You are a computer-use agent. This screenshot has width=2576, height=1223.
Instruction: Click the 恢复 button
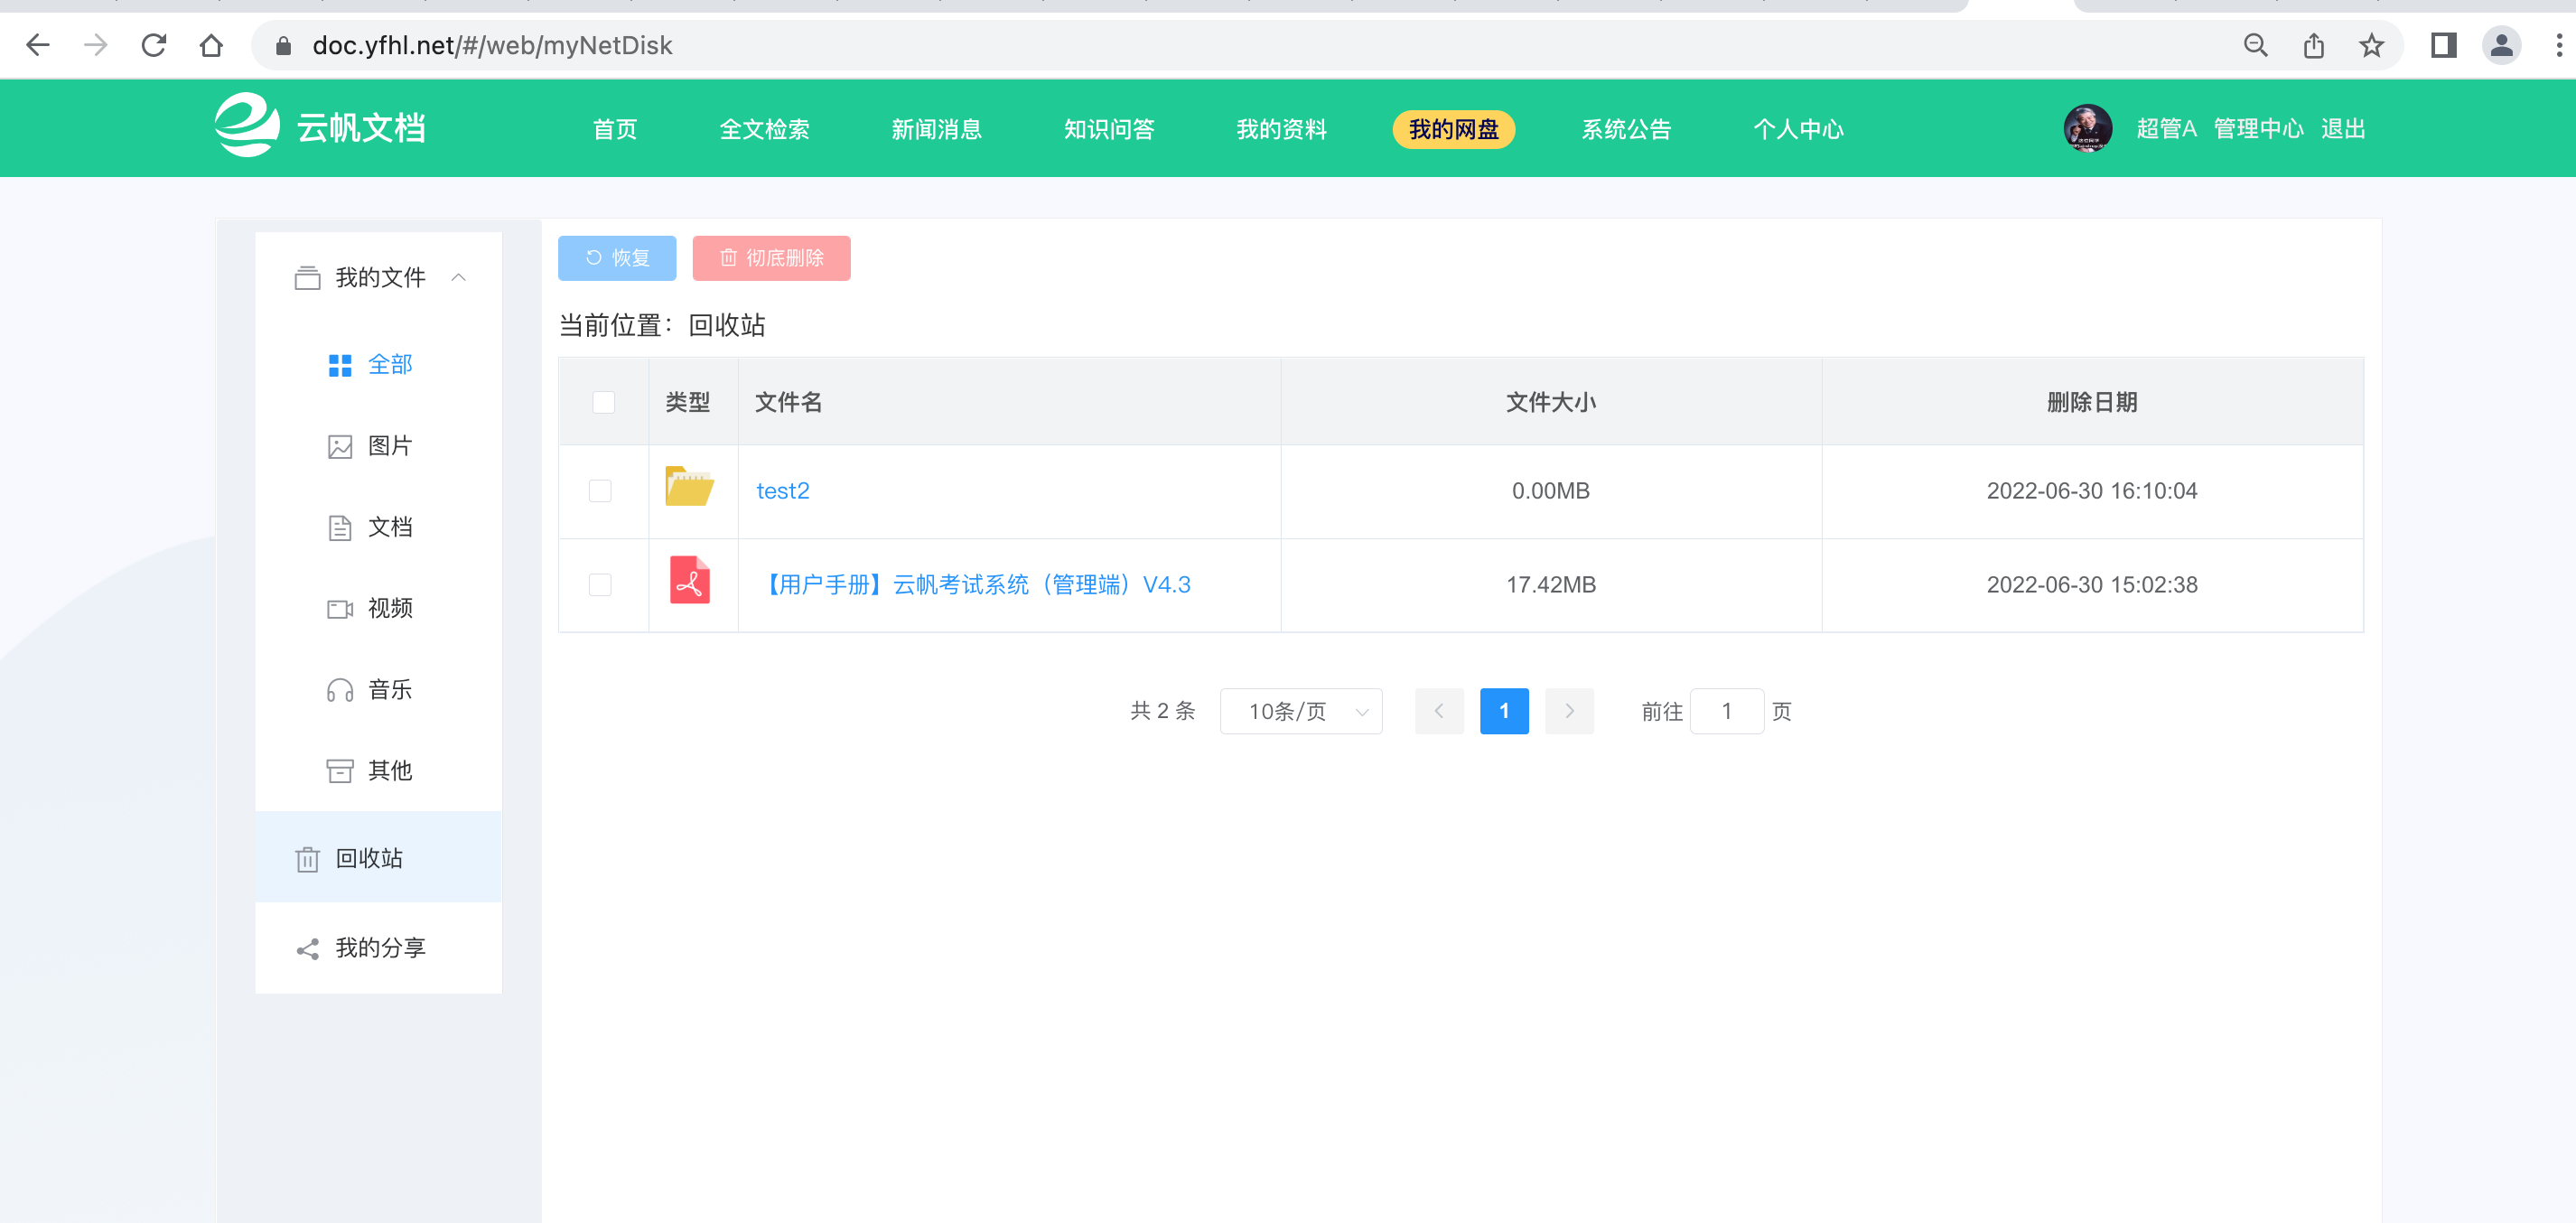[617, 258]
